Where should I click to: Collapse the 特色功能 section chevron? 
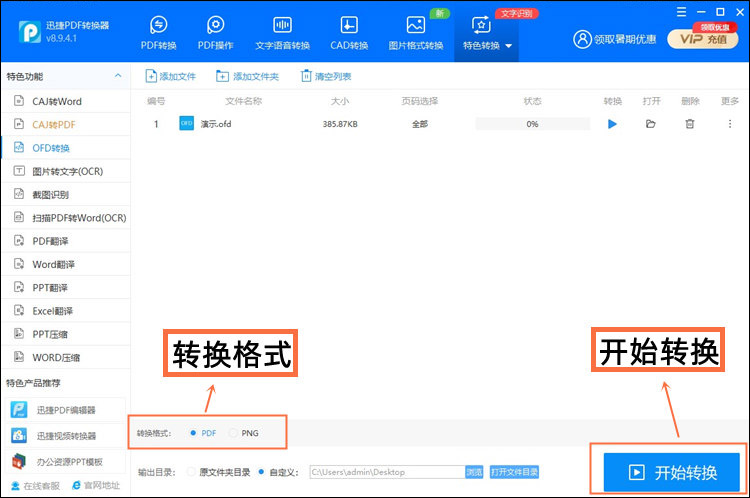coord(118,76)
